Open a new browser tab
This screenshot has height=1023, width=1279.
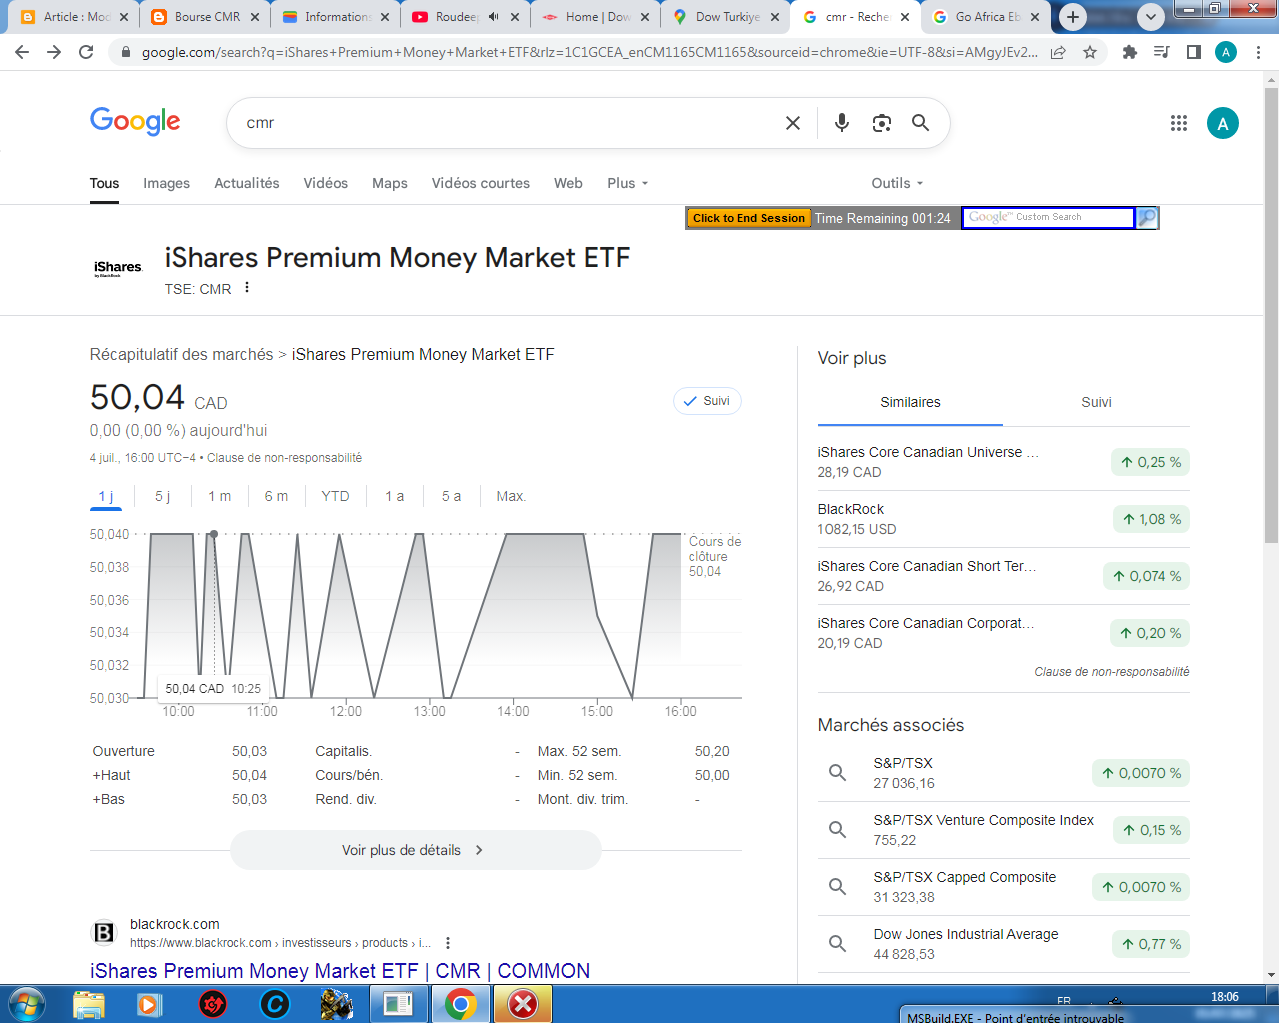tap(1073, 17)
